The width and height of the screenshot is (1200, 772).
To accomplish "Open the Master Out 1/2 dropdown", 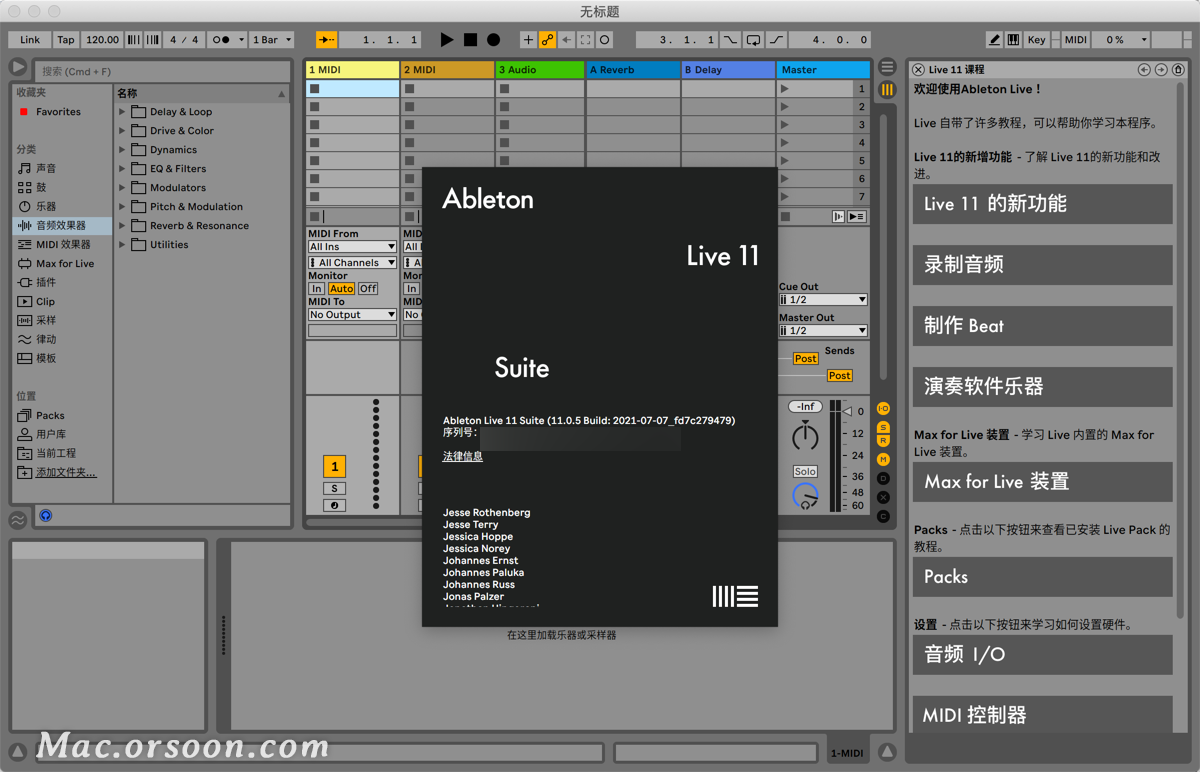I will (823, 331).
